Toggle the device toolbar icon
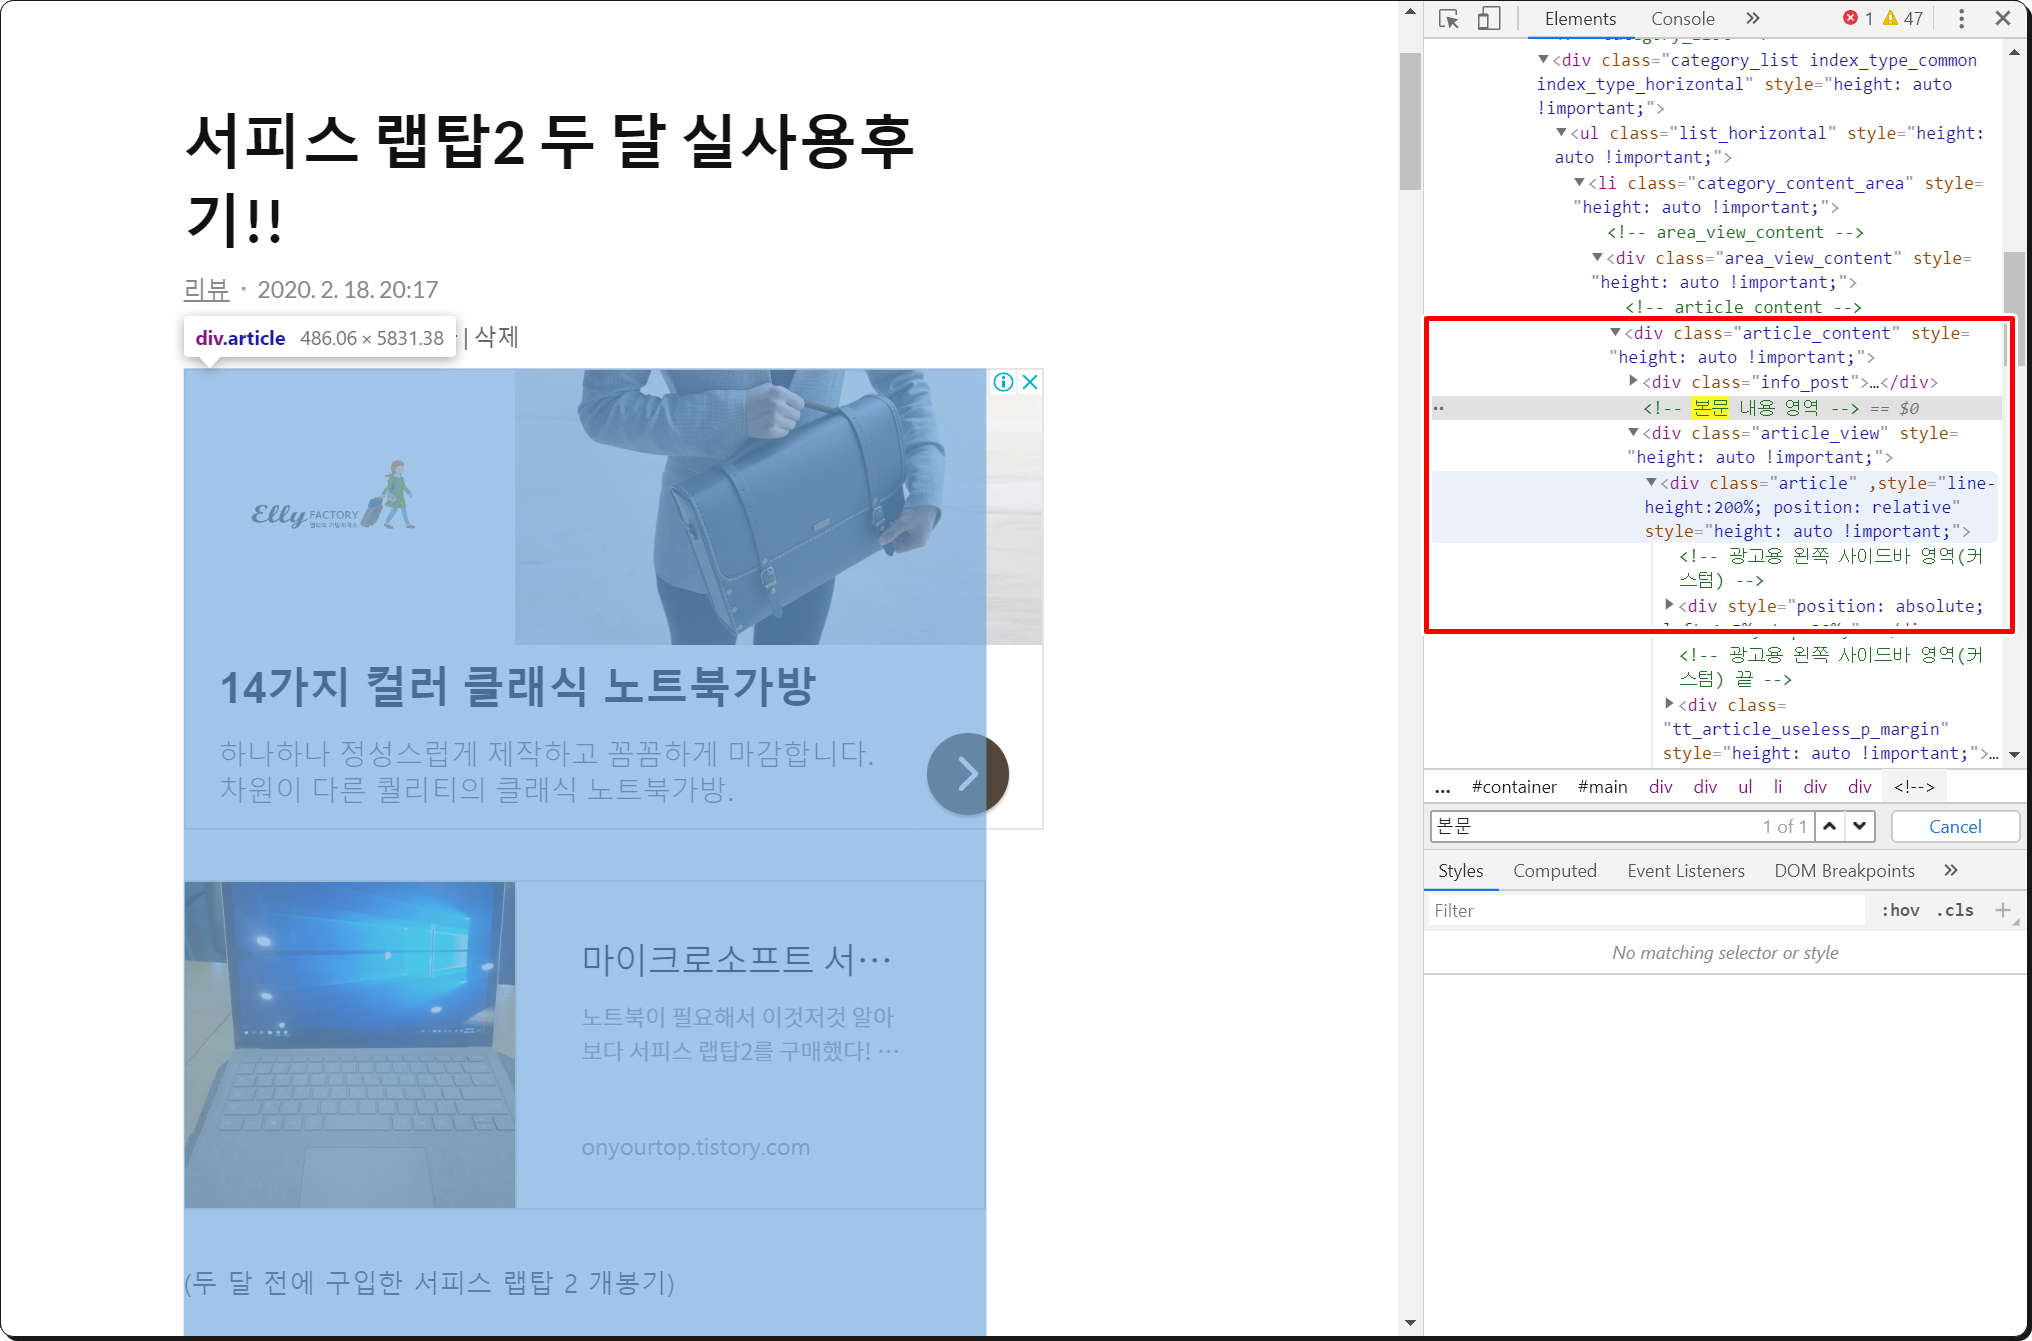The height and width of the screenshot is (1341, 2032). pyautogui.click(x=1488, y=19)
